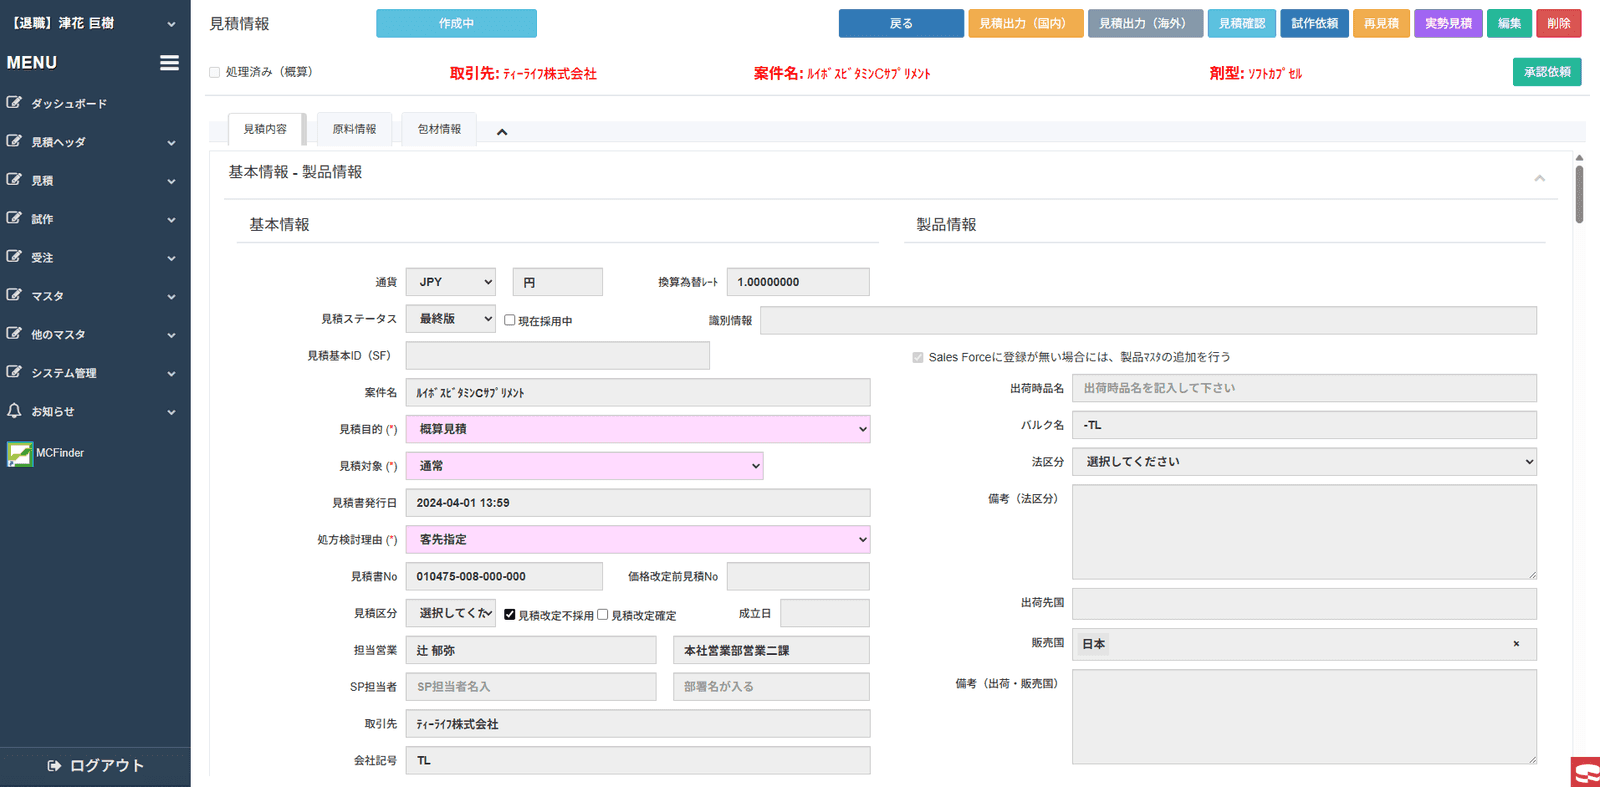Click the 見積確認 button
The width and height of the screenshot is (1600, 787).
tap(1242, 23)
